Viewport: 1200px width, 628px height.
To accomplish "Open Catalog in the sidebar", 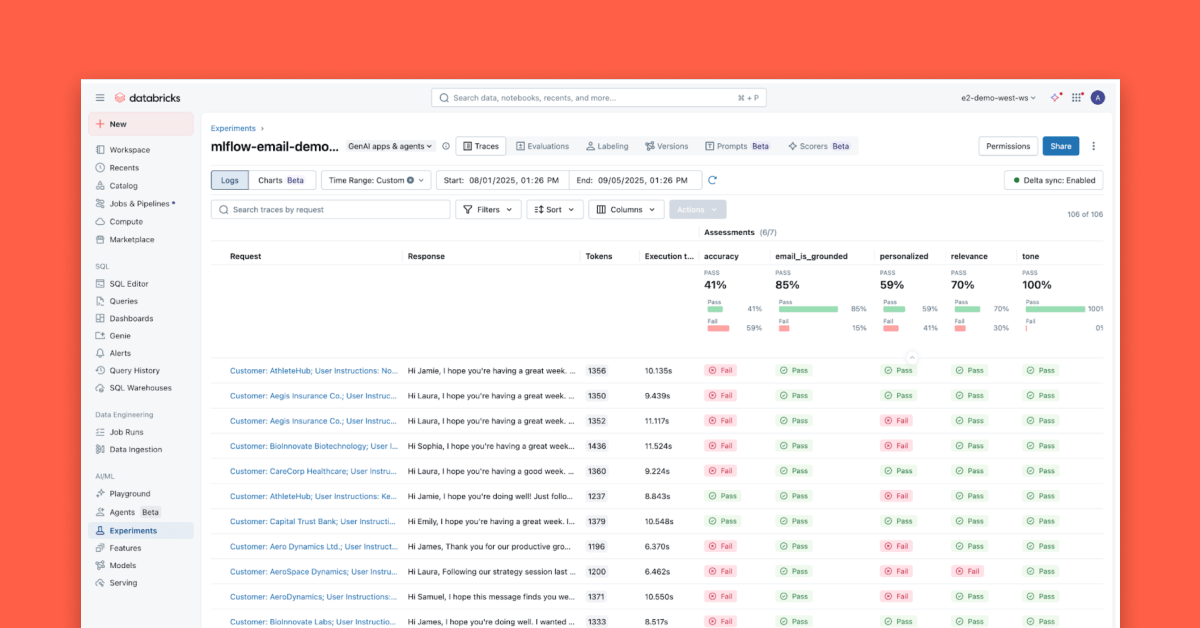I will click(123, 186).
